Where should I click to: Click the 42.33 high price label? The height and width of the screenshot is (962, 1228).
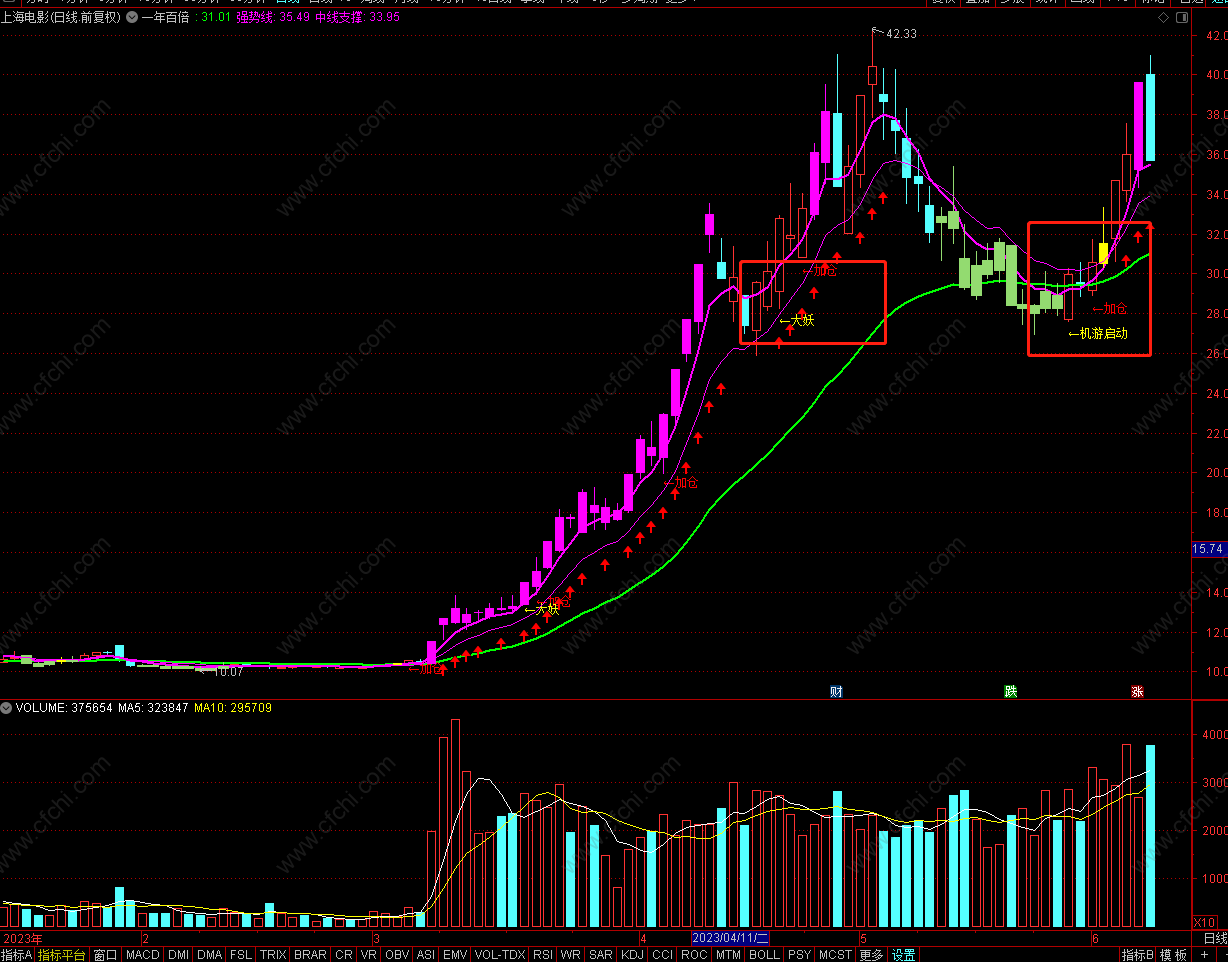pyautogui.click(x=901, y=34)
